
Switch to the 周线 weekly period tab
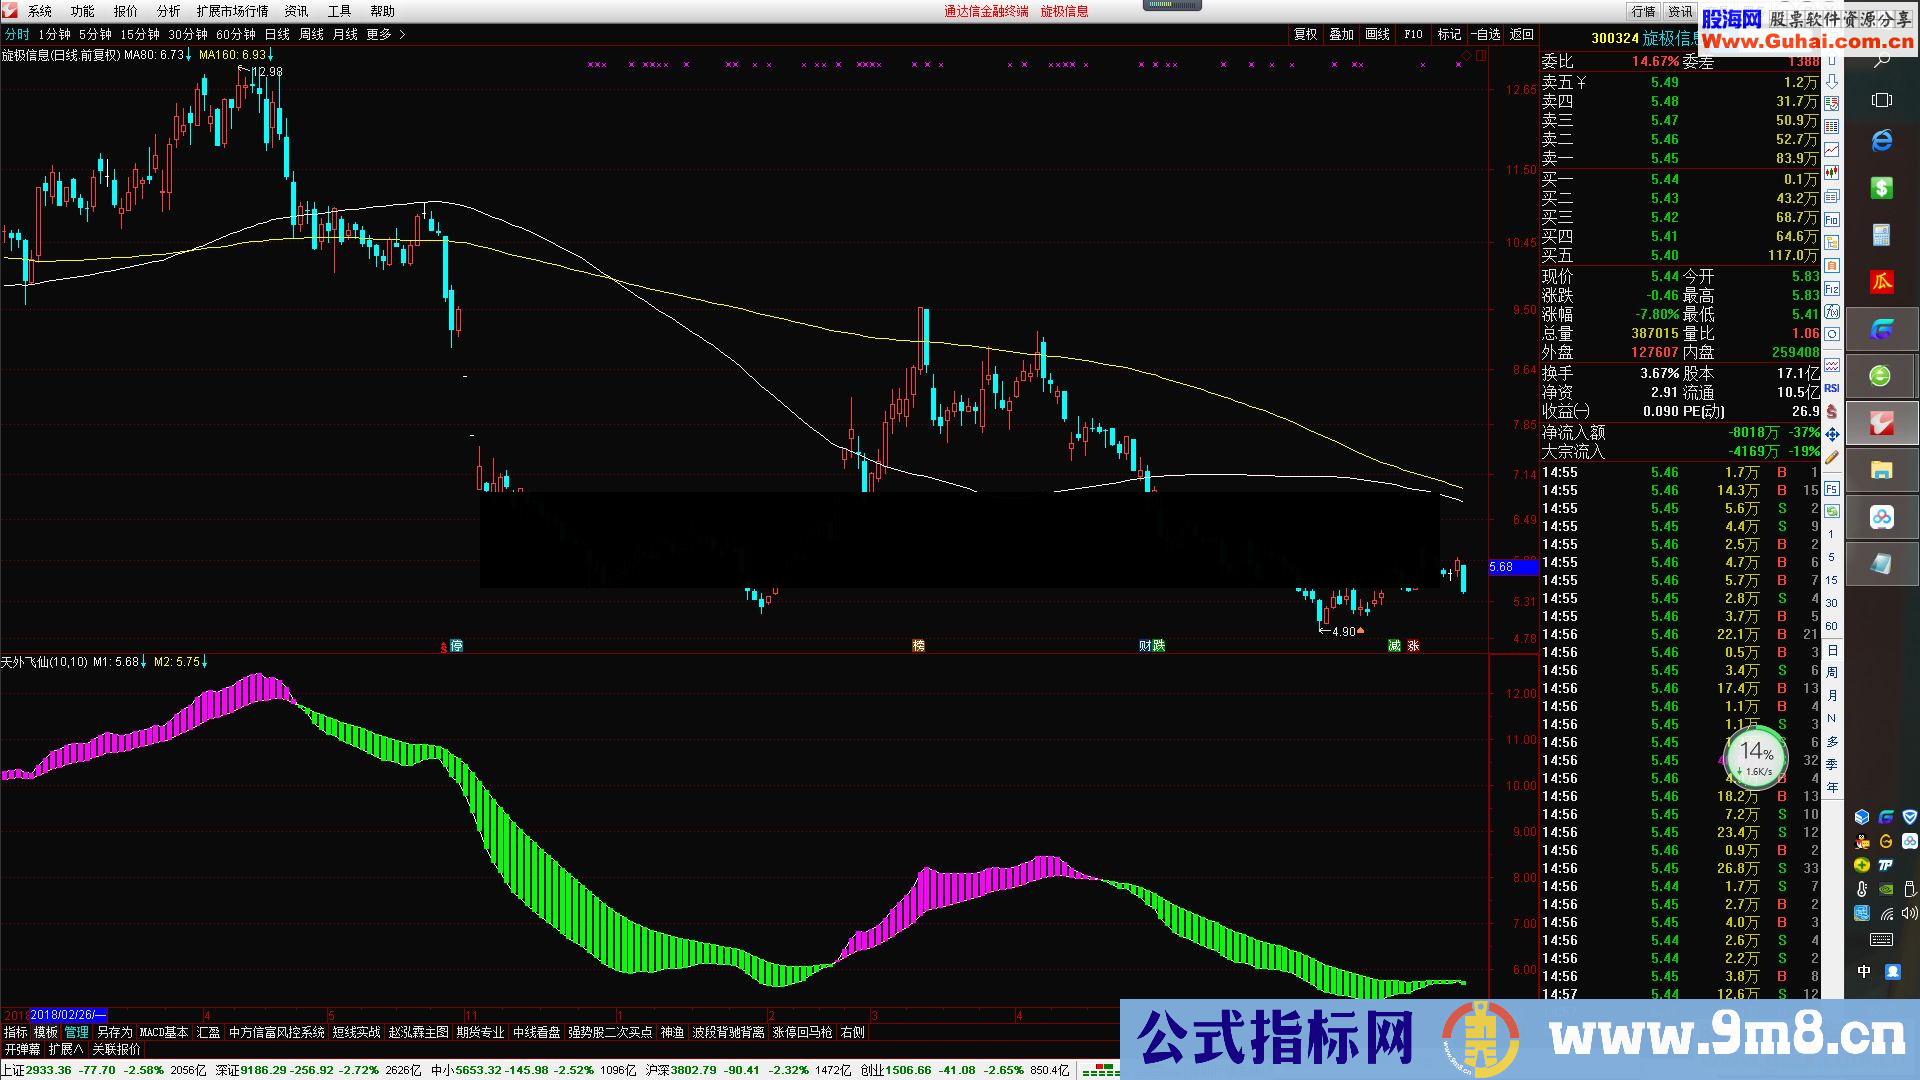point(311,34)
